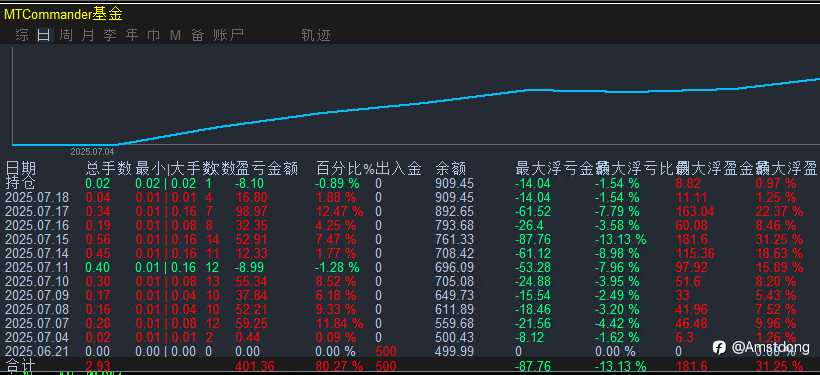Click the 百分比% column header

click(x=346, y=168)
